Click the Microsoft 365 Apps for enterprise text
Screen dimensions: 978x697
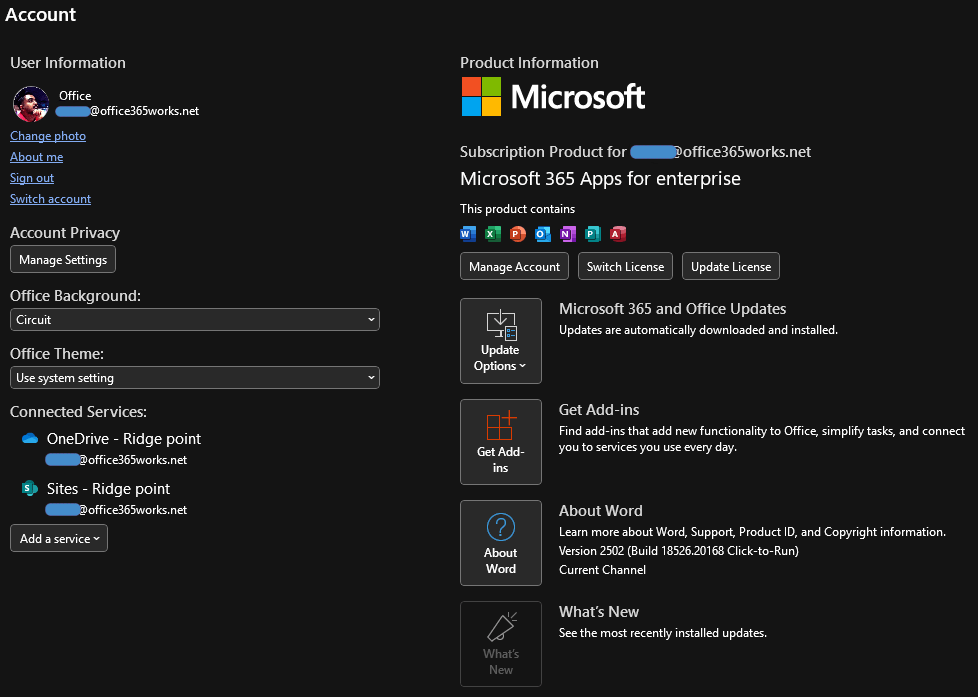(601, 179)
